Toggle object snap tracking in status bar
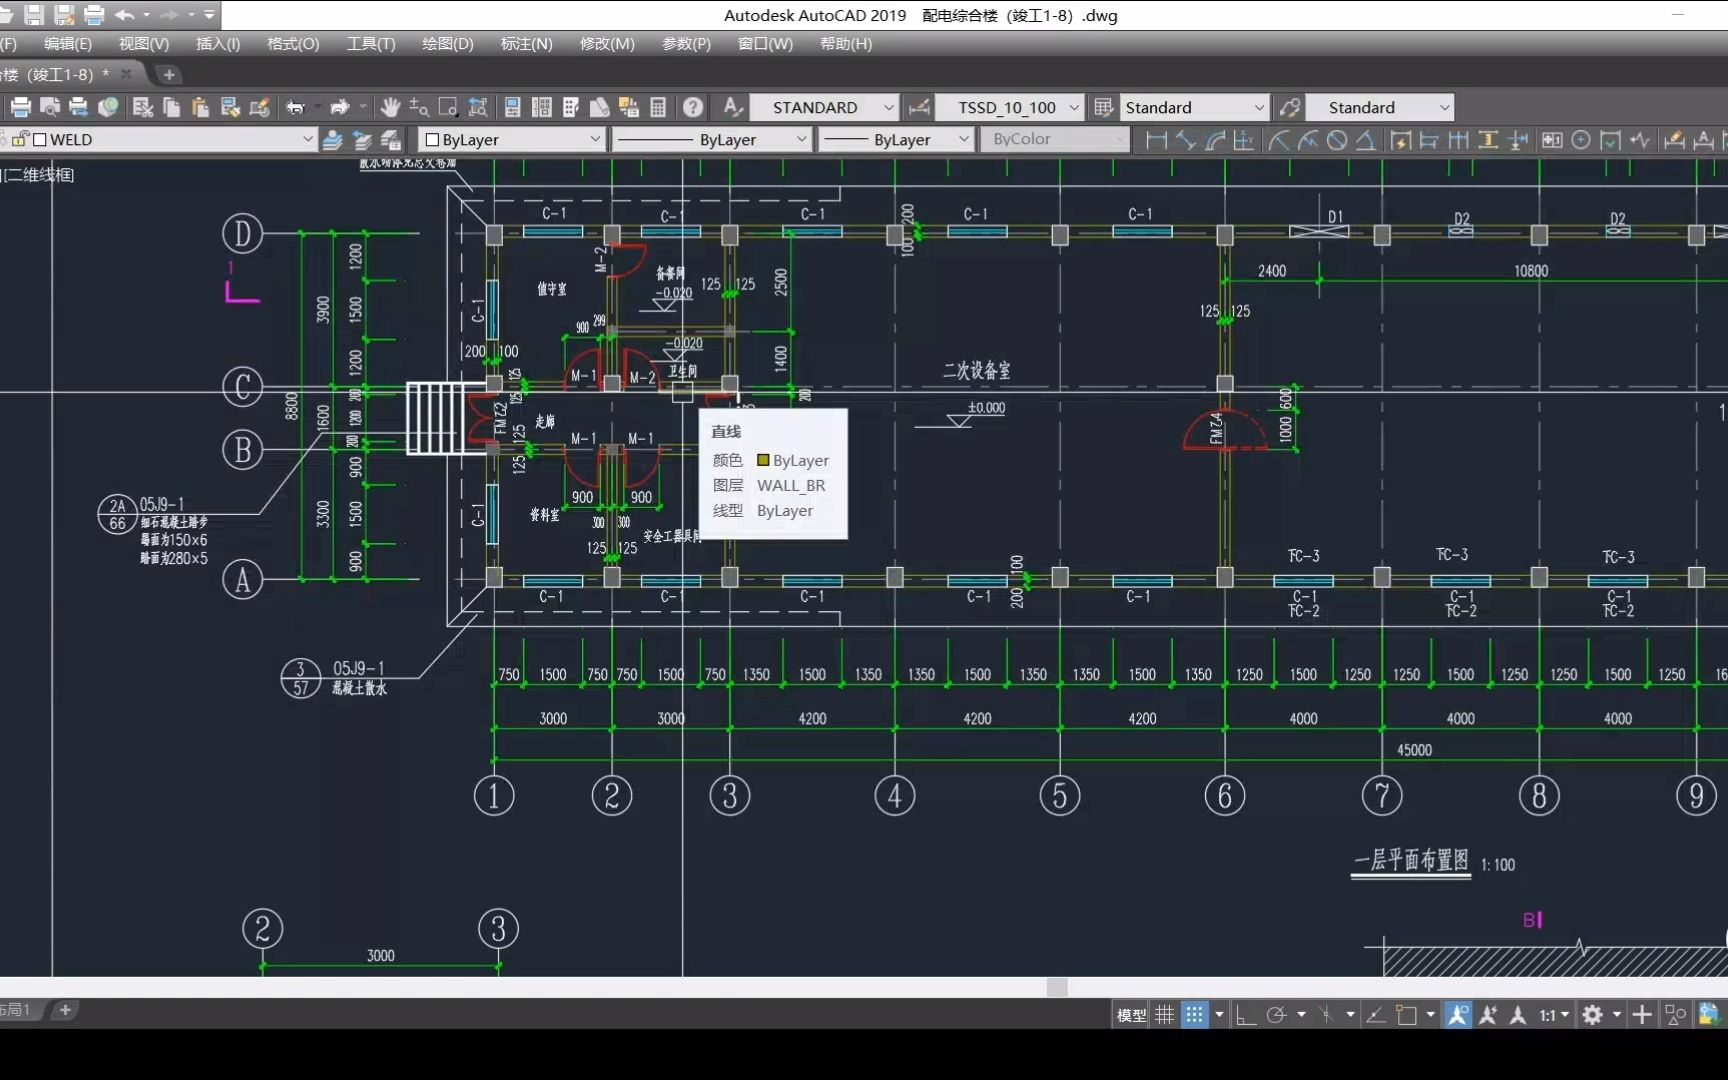The height and width of the screenshot is (1080, 1728). pyautogui.click(x=1376, y=1015)
